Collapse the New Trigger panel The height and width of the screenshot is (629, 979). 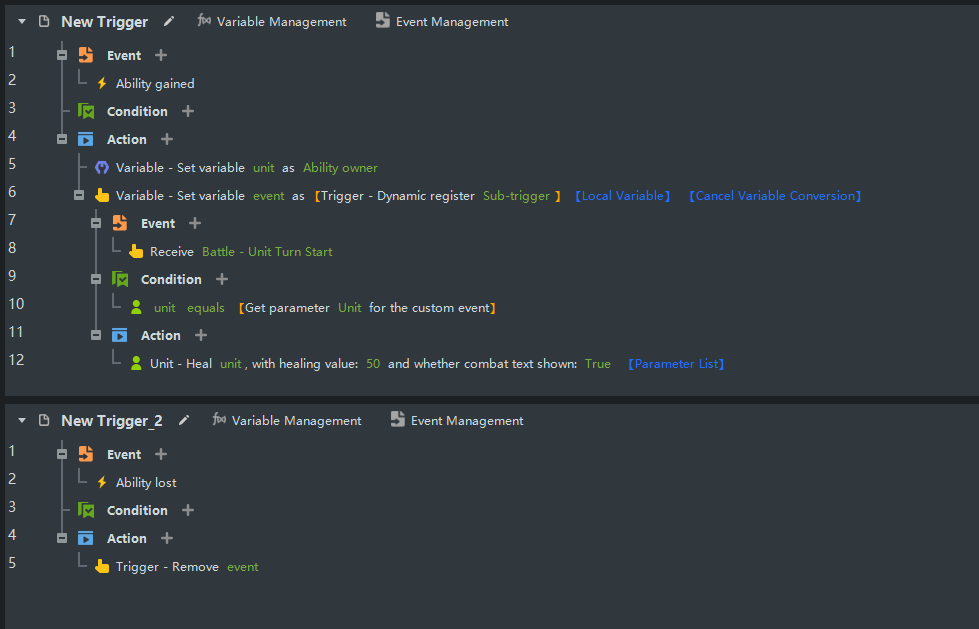[22, 22]
